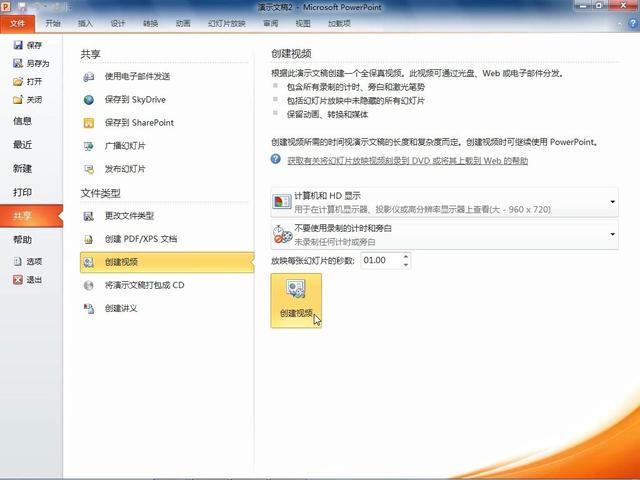Switch to the 插入 Insert tab
The height and width of the screenshot is (480, 640).
point(85,24)
